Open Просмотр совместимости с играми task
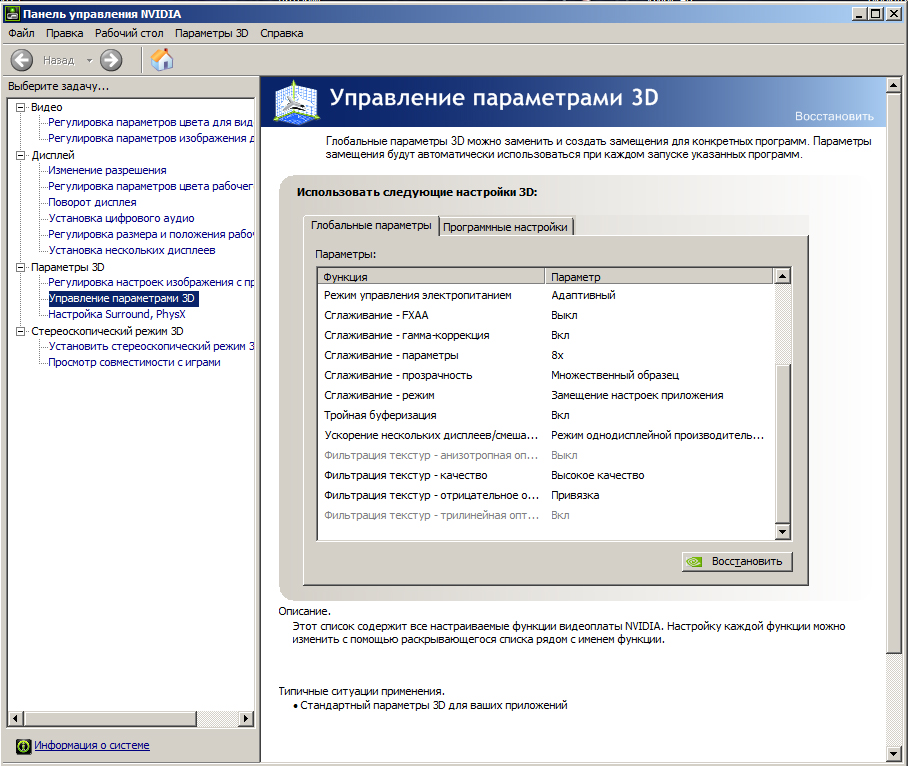This screenshot has height=766, width=908. [134, 362]
